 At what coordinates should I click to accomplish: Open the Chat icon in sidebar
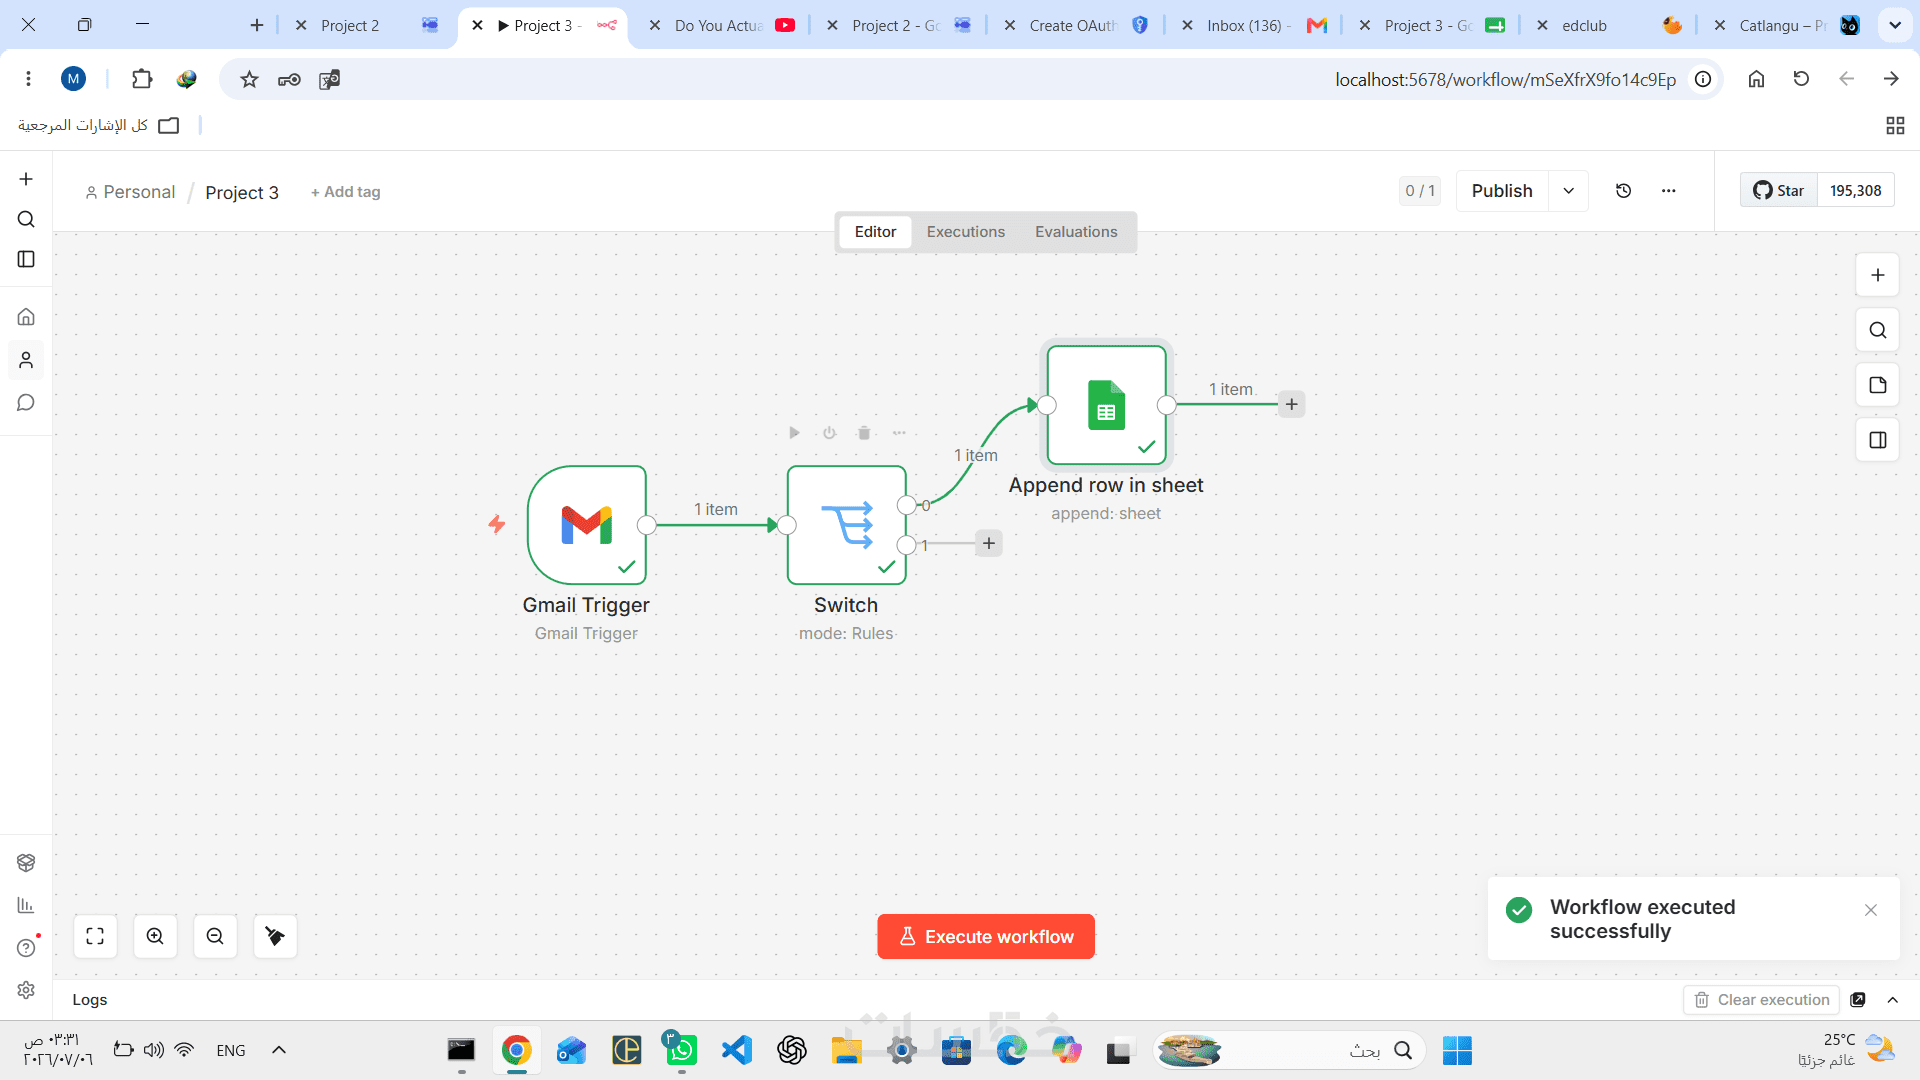(x=26, y=403)
